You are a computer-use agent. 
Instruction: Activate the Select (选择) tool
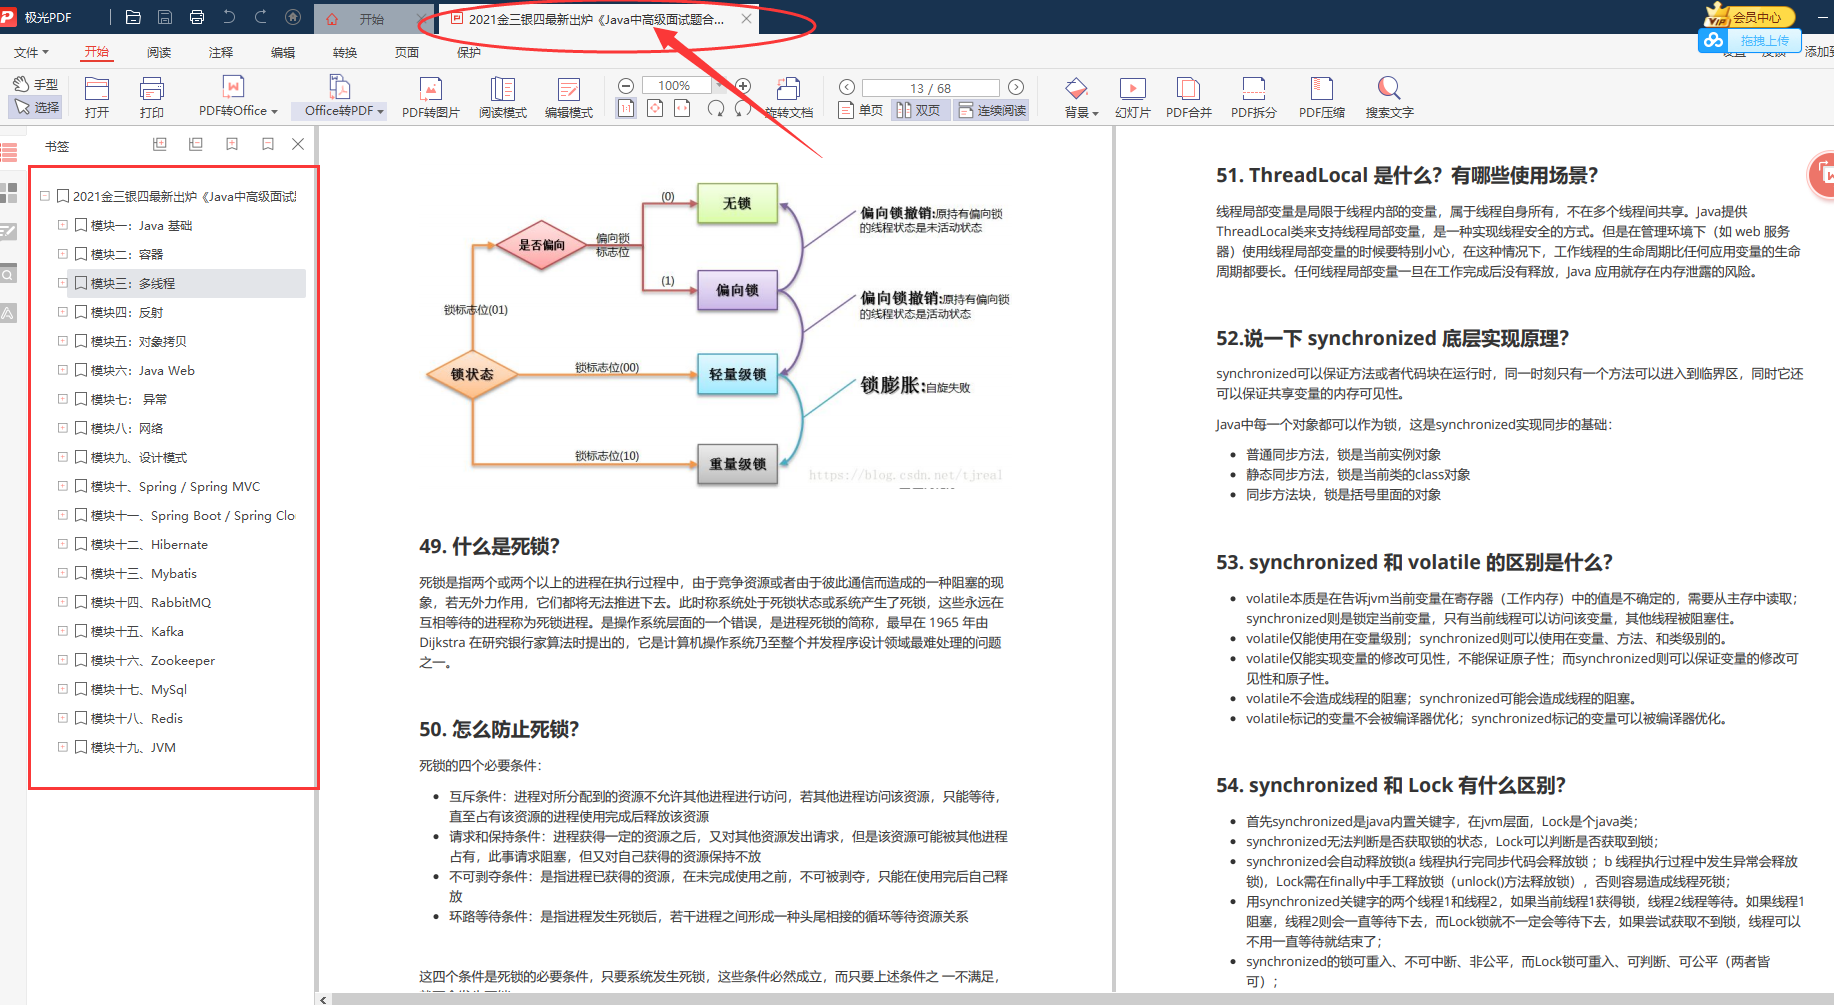point(36,107)
